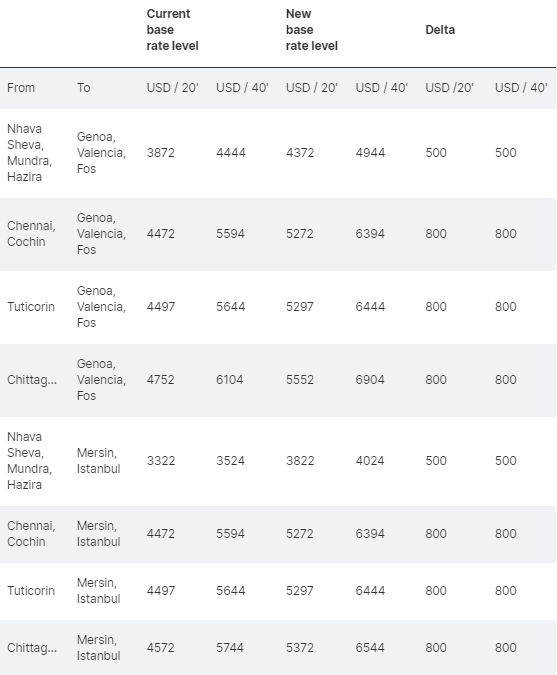Click the 4944 new rate value
Screen dimensions: 557x675
pyautogui.click(x=370, y=153)
